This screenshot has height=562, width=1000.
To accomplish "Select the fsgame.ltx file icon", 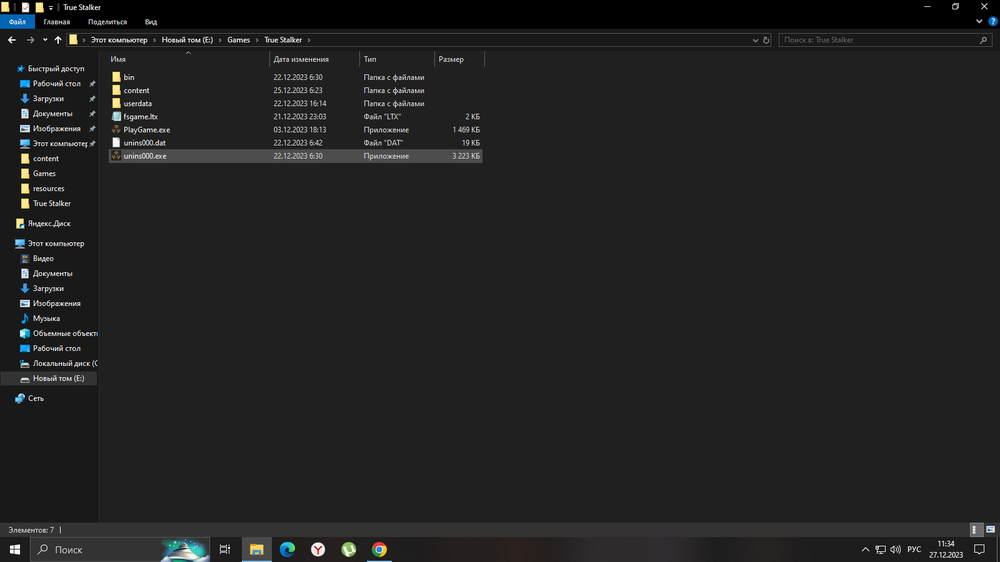I will [116, 117].
